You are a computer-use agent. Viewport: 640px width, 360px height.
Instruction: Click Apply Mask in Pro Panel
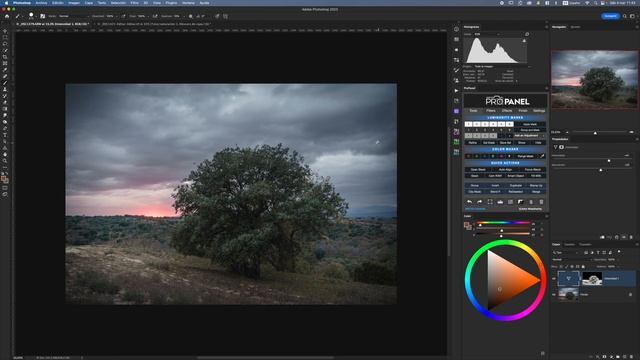coord(530,124)
